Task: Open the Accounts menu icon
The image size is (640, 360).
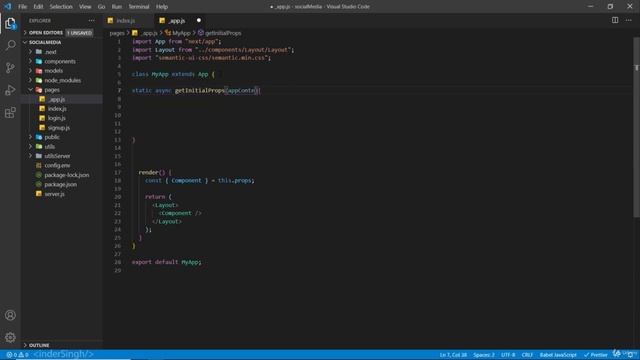Action: coord(10,315)
